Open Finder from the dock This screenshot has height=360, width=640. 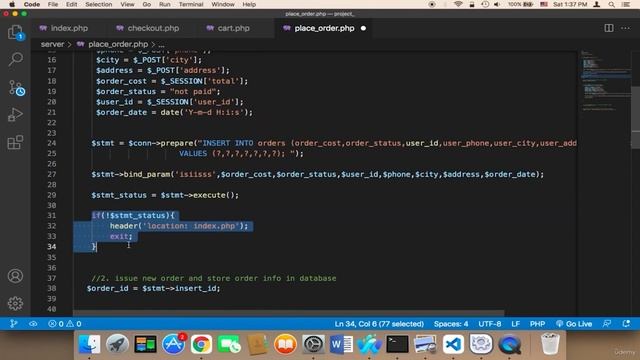89,344
